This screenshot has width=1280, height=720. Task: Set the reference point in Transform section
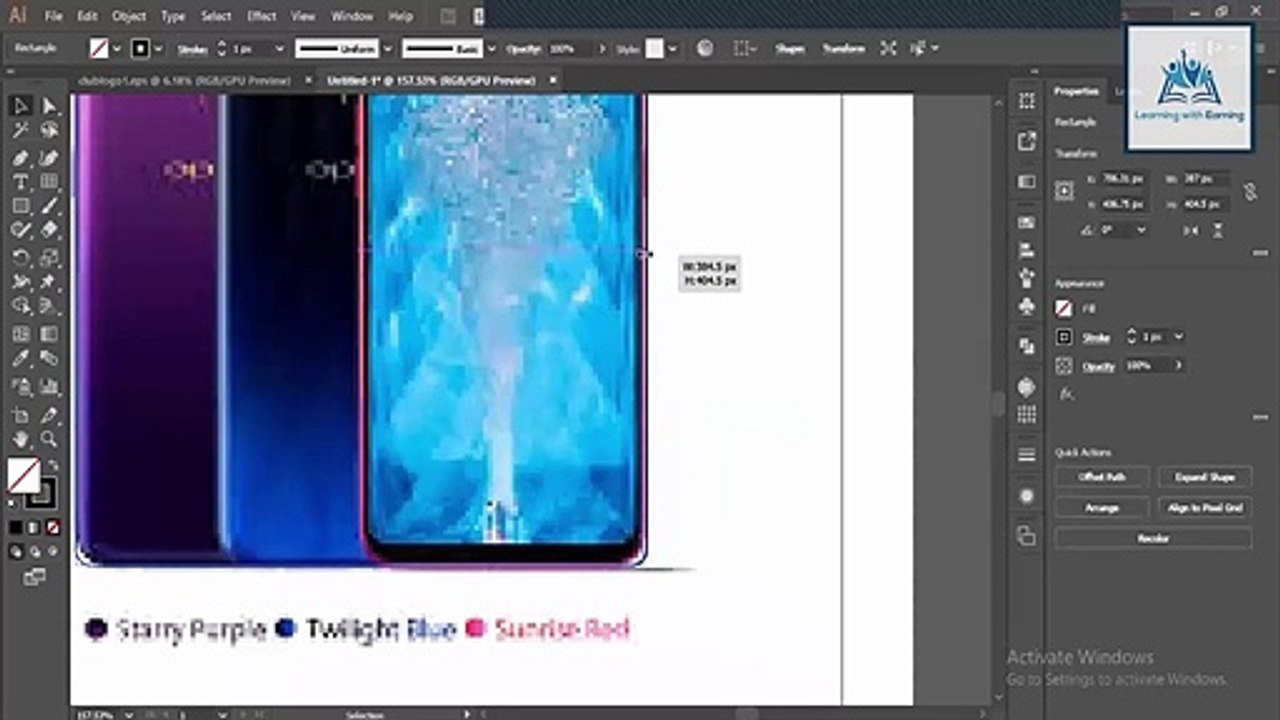[x=1065, y=191]
